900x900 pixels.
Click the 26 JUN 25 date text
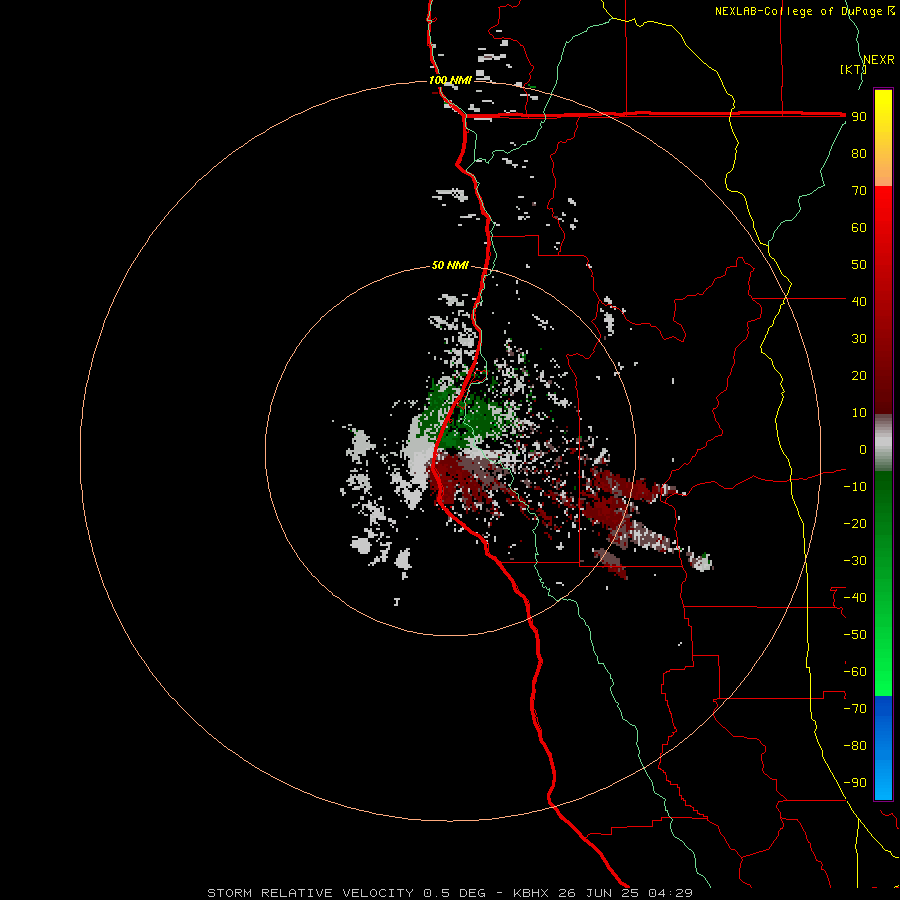click(x=599, y=893)
